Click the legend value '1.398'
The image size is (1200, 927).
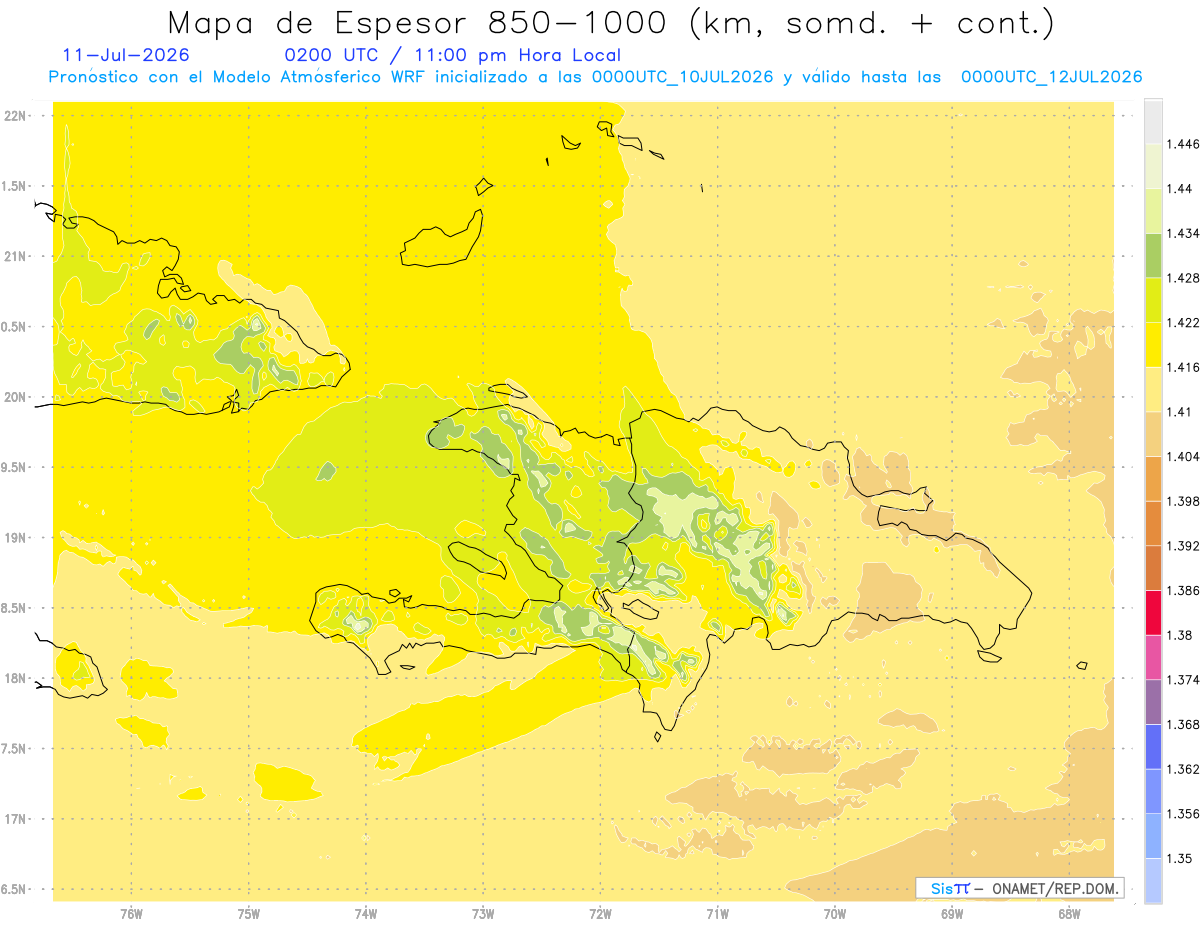click(x=1181, y=501)
